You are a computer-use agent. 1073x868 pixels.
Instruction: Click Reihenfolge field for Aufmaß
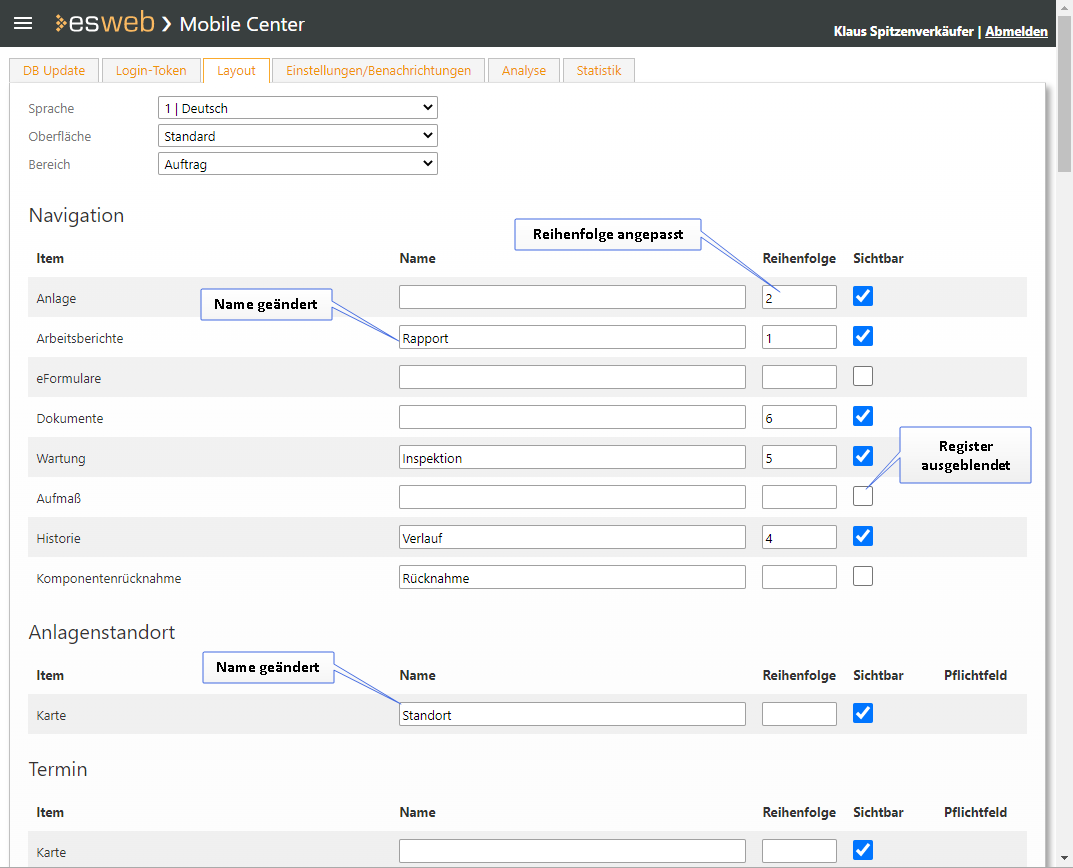[x=799, y=497]
